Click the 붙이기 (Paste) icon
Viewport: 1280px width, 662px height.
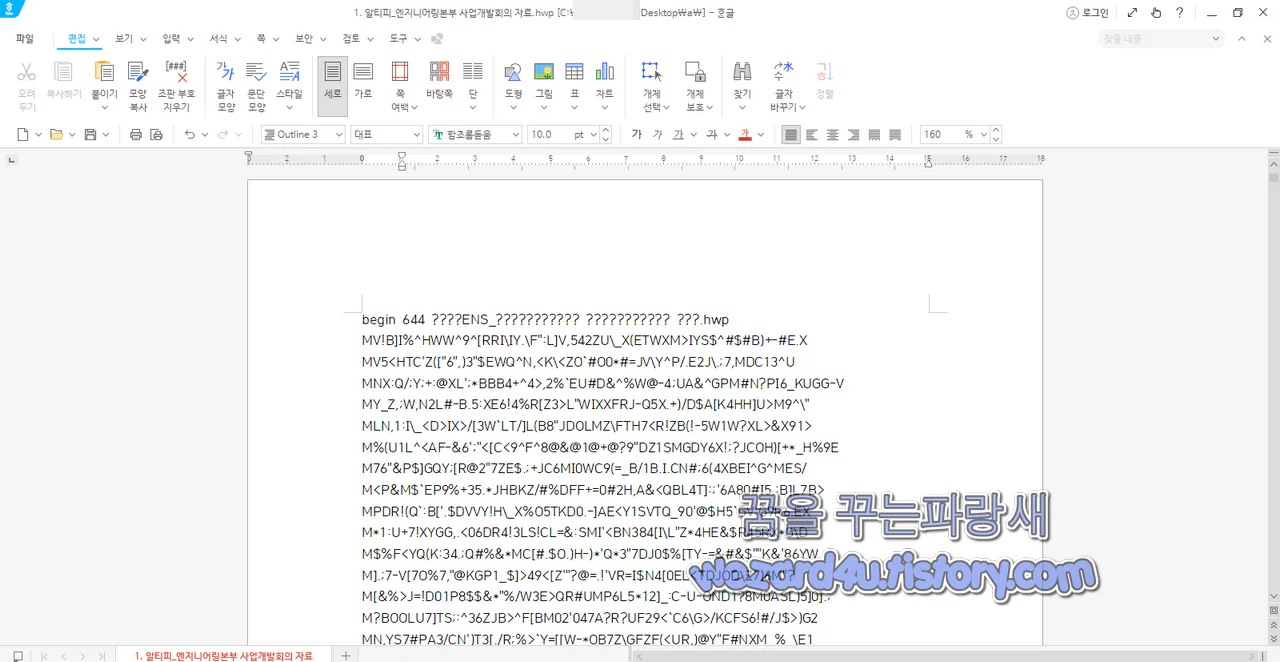click(x=104, y=72)
